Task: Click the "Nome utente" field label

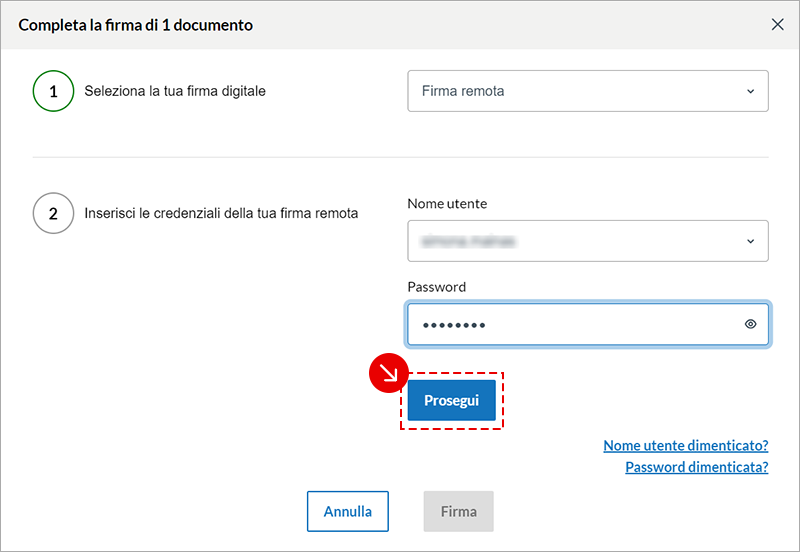Action: [x=447, y=204]
